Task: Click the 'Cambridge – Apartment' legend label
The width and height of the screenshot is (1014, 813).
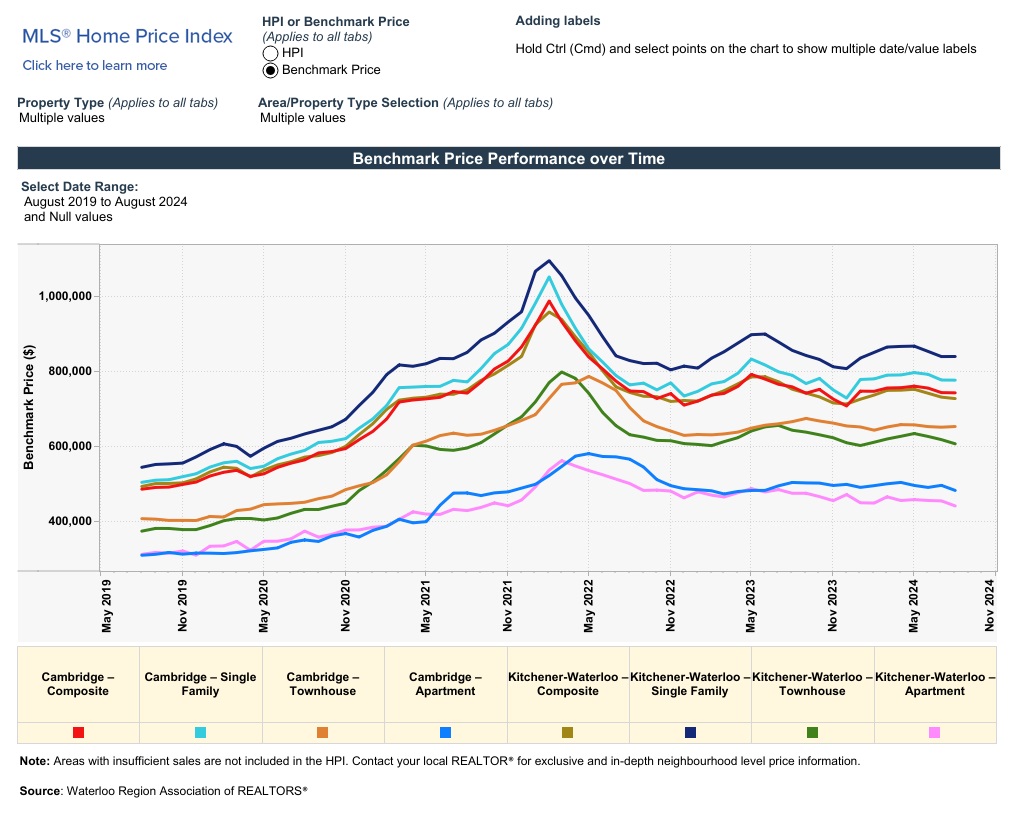Action: [x=445, y=684]
